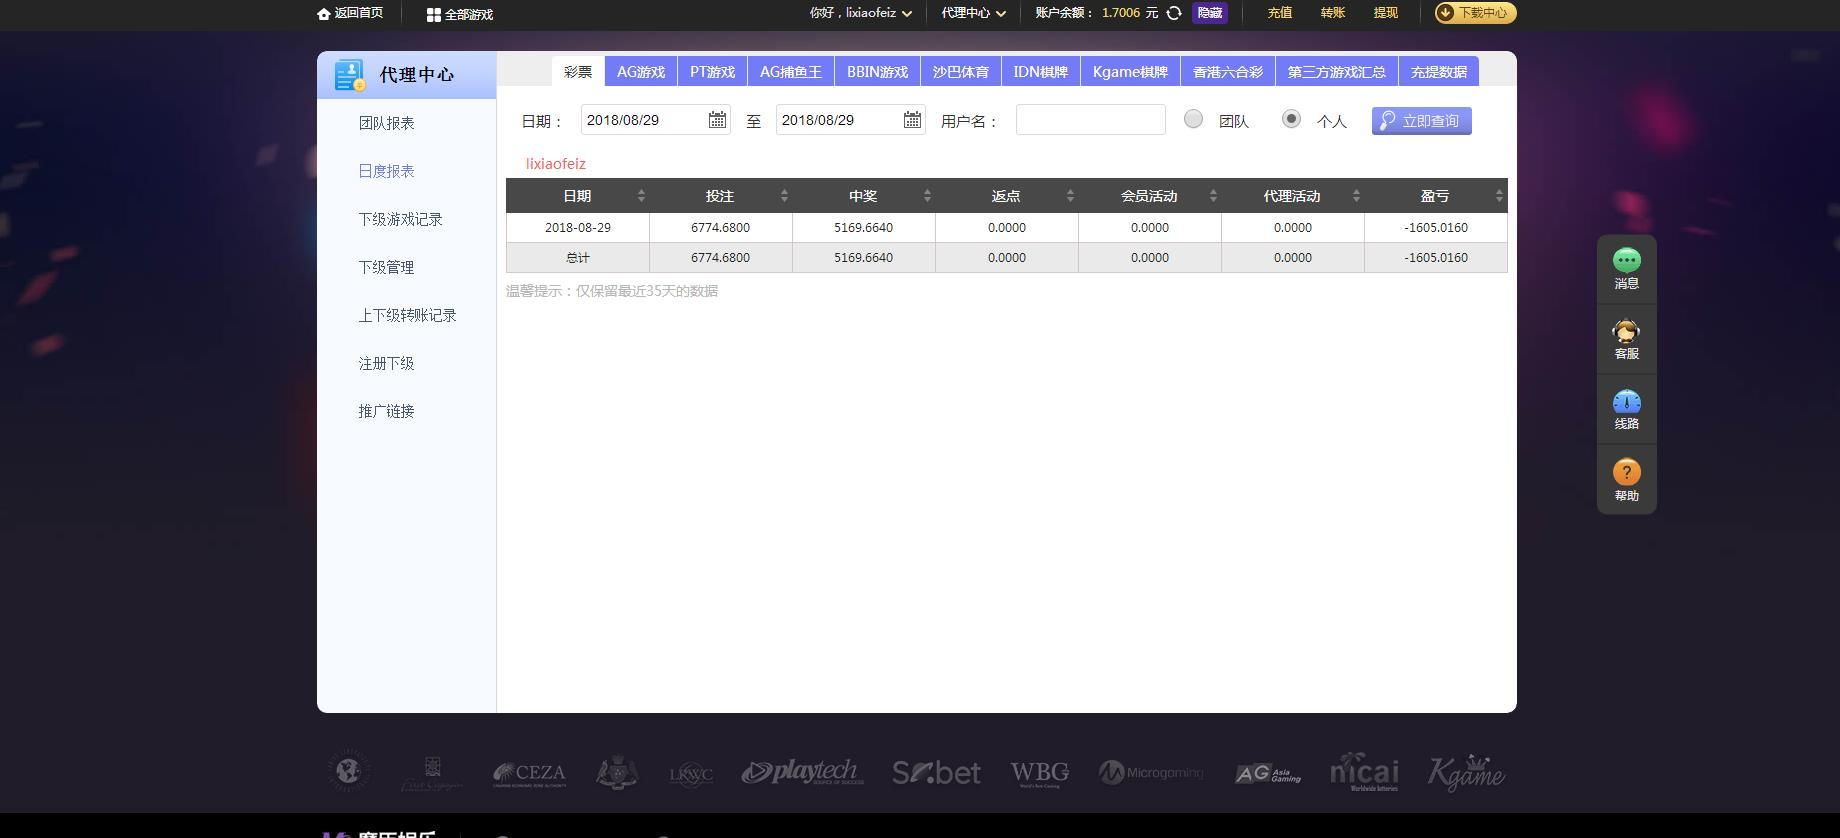Viewport: 1840px width, 838px height.
Task: Click the CEZA partner logo
Action: coord(529,773)
